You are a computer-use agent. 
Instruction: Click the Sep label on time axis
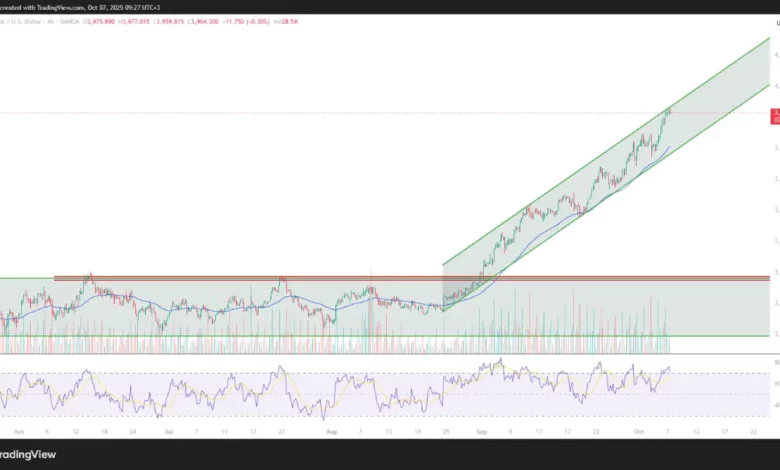pos(481,431)
